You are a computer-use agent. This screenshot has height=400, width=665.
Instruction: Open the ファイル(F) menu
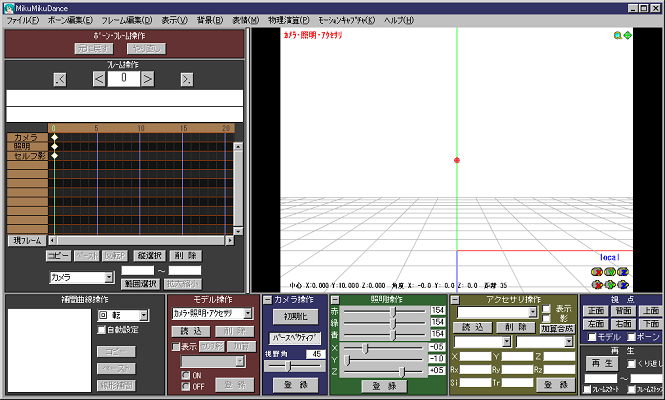tap(22, 20)
